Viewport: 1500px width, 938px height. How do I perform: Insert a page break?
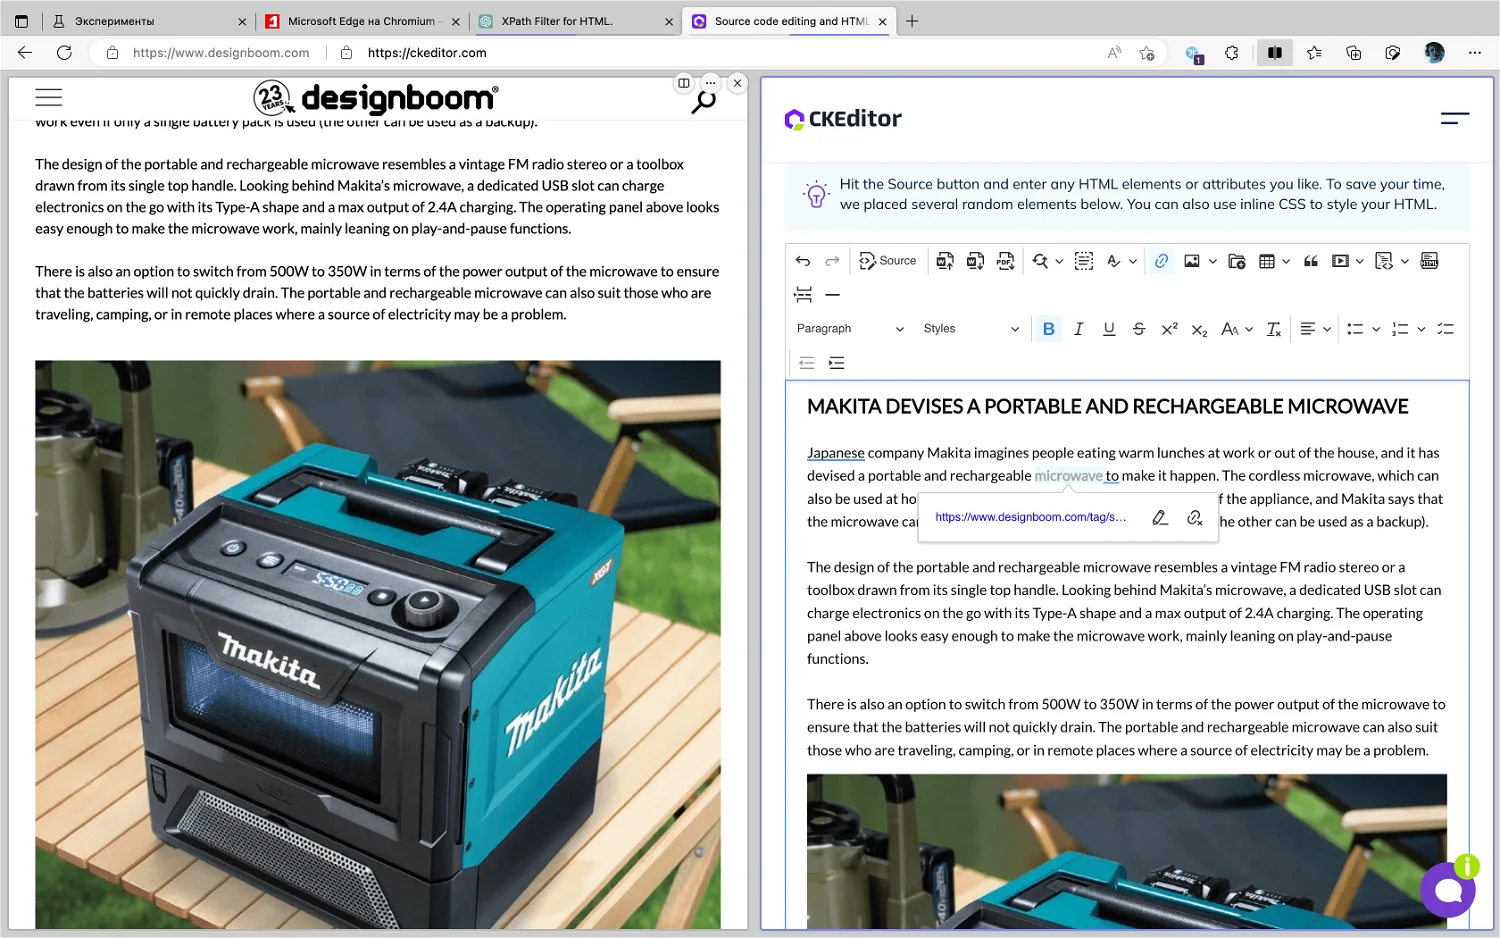(x=803, y=295)
